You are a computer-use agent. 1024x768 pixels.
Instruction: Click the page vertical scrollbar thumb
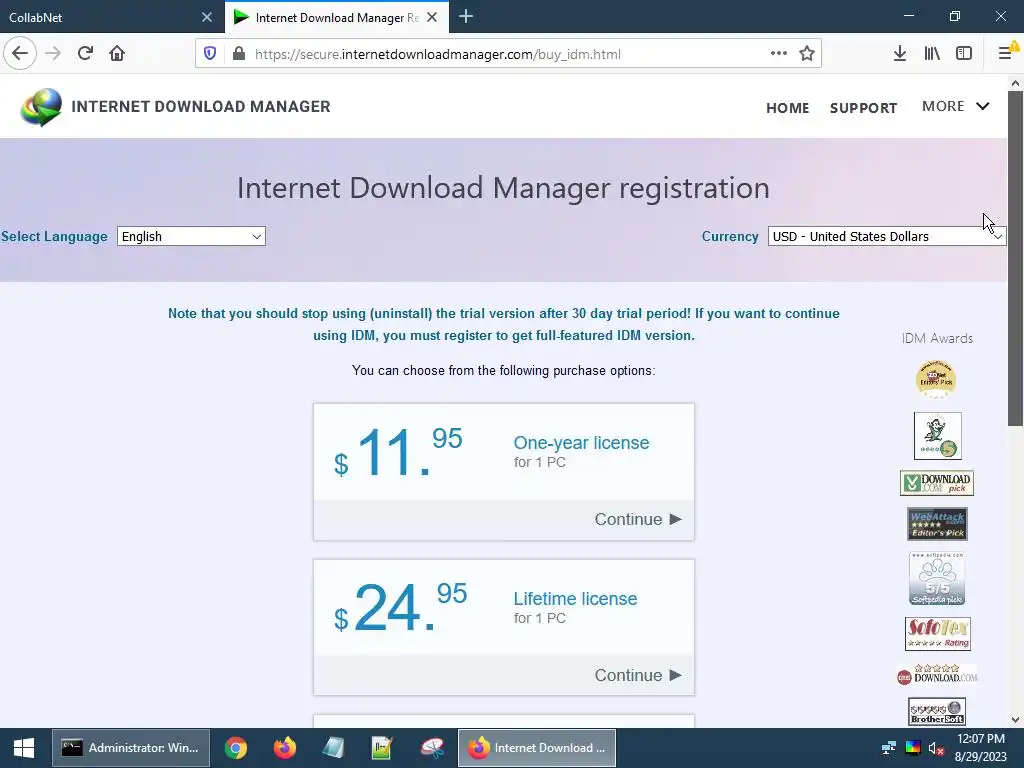pyautogui.click(x=1015, y=258)
